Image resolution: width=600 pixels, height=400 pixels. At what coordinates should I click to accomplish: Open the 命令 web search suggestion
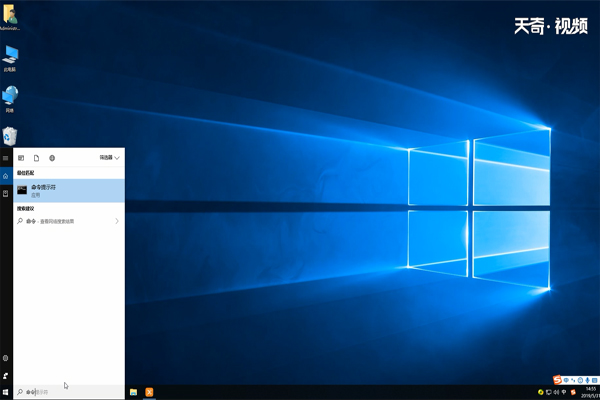click(x=69, y=221)
